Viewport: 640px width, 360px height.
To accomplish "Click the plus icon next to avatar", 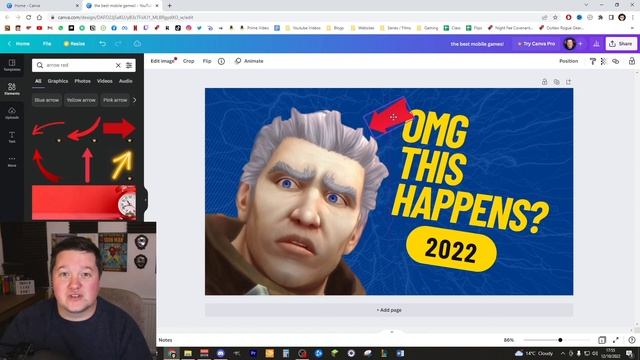I will coord(580,44).
